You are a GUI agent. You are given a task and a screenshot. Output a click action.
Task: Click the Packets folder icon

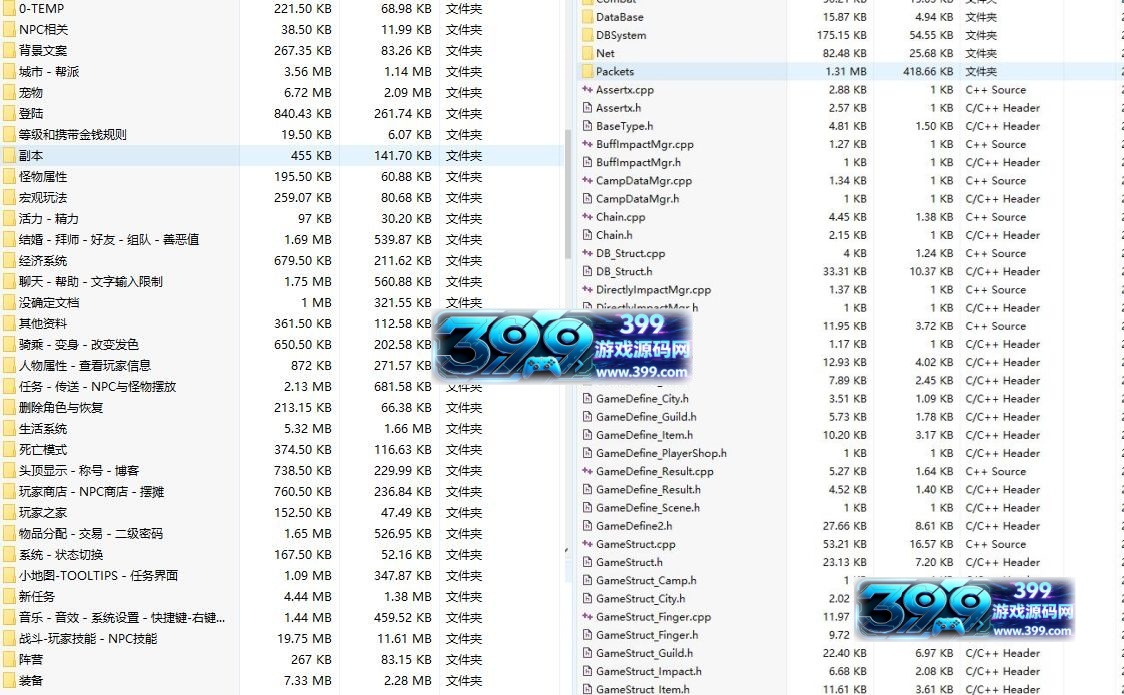pyautogui.click(x=587, y=71)
